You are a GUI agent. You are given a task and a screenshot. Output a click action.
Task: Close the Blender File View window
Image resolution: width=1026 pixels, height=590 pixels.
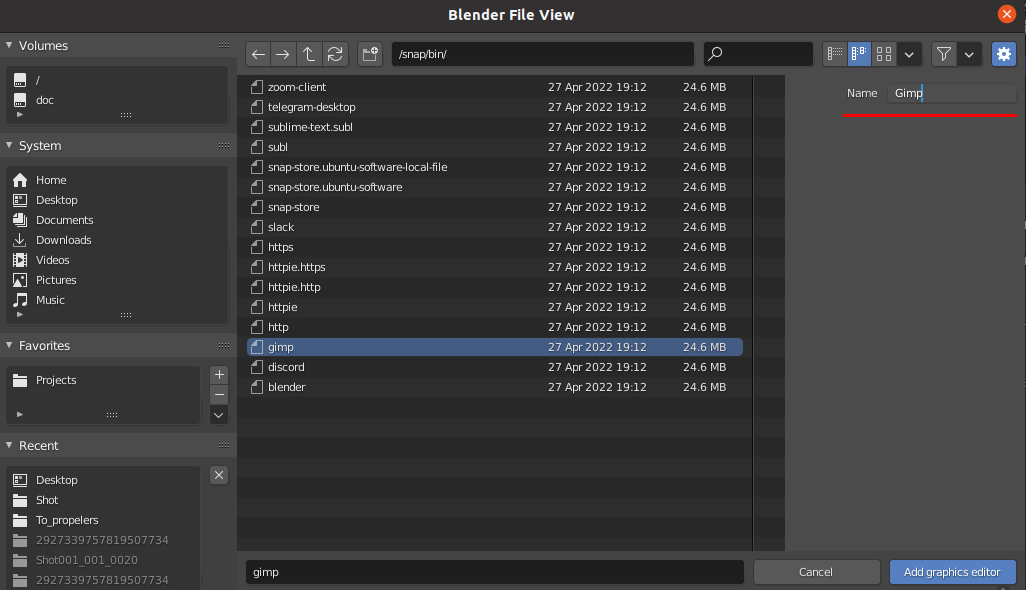[x=1006, y=14]
